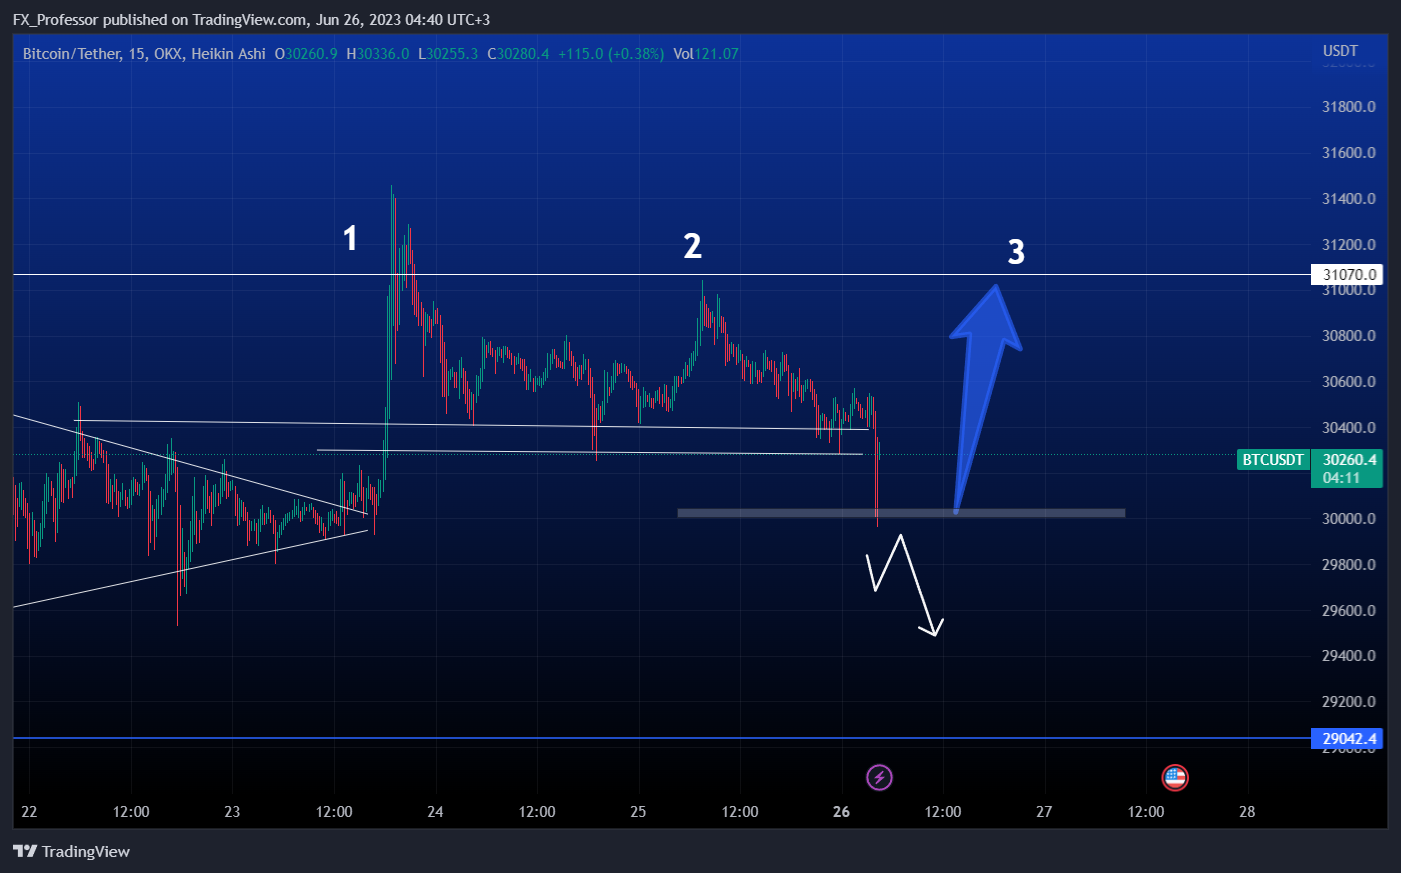Click the USDT currency label
1401x873 pixels.
pos(1340,51)
